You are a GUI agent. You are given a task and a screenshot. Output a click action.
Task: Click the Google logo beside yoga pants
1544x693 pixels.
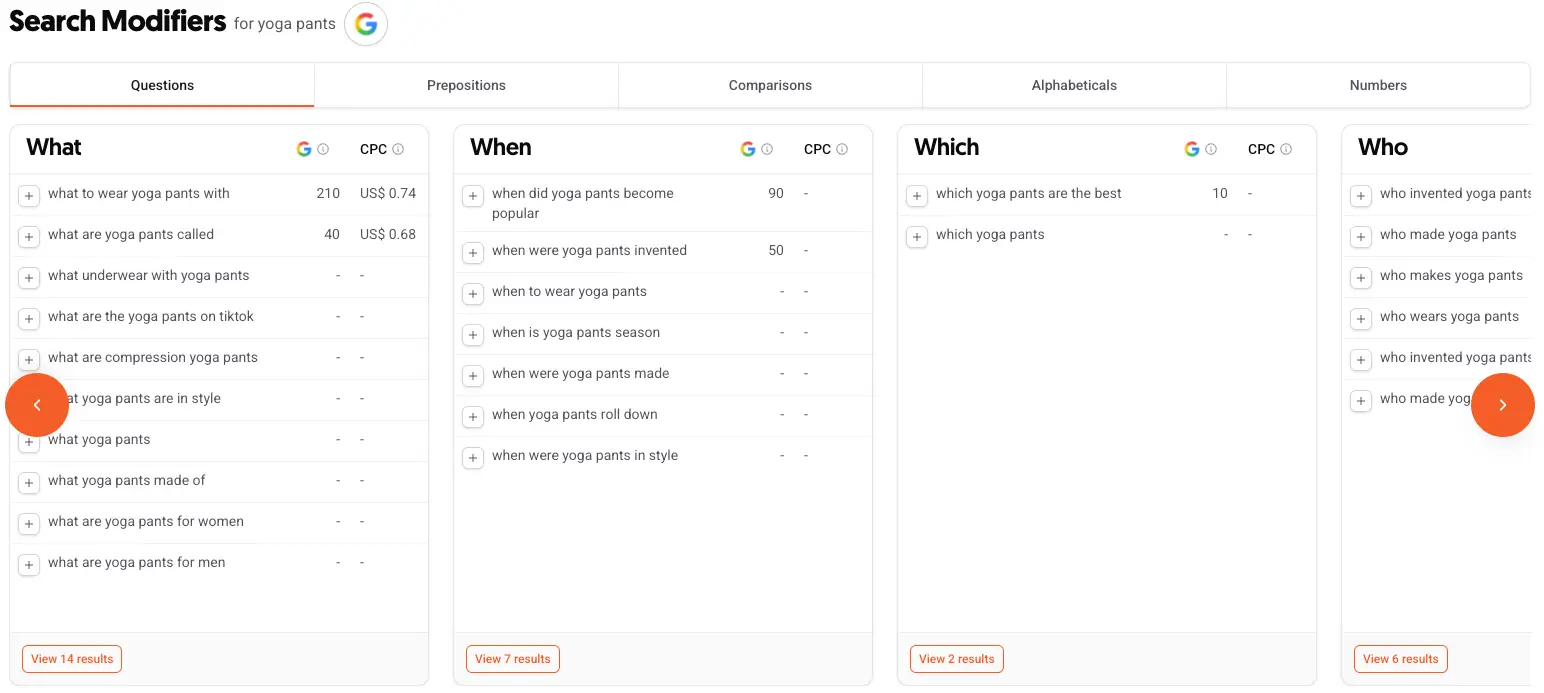(366, 24)
